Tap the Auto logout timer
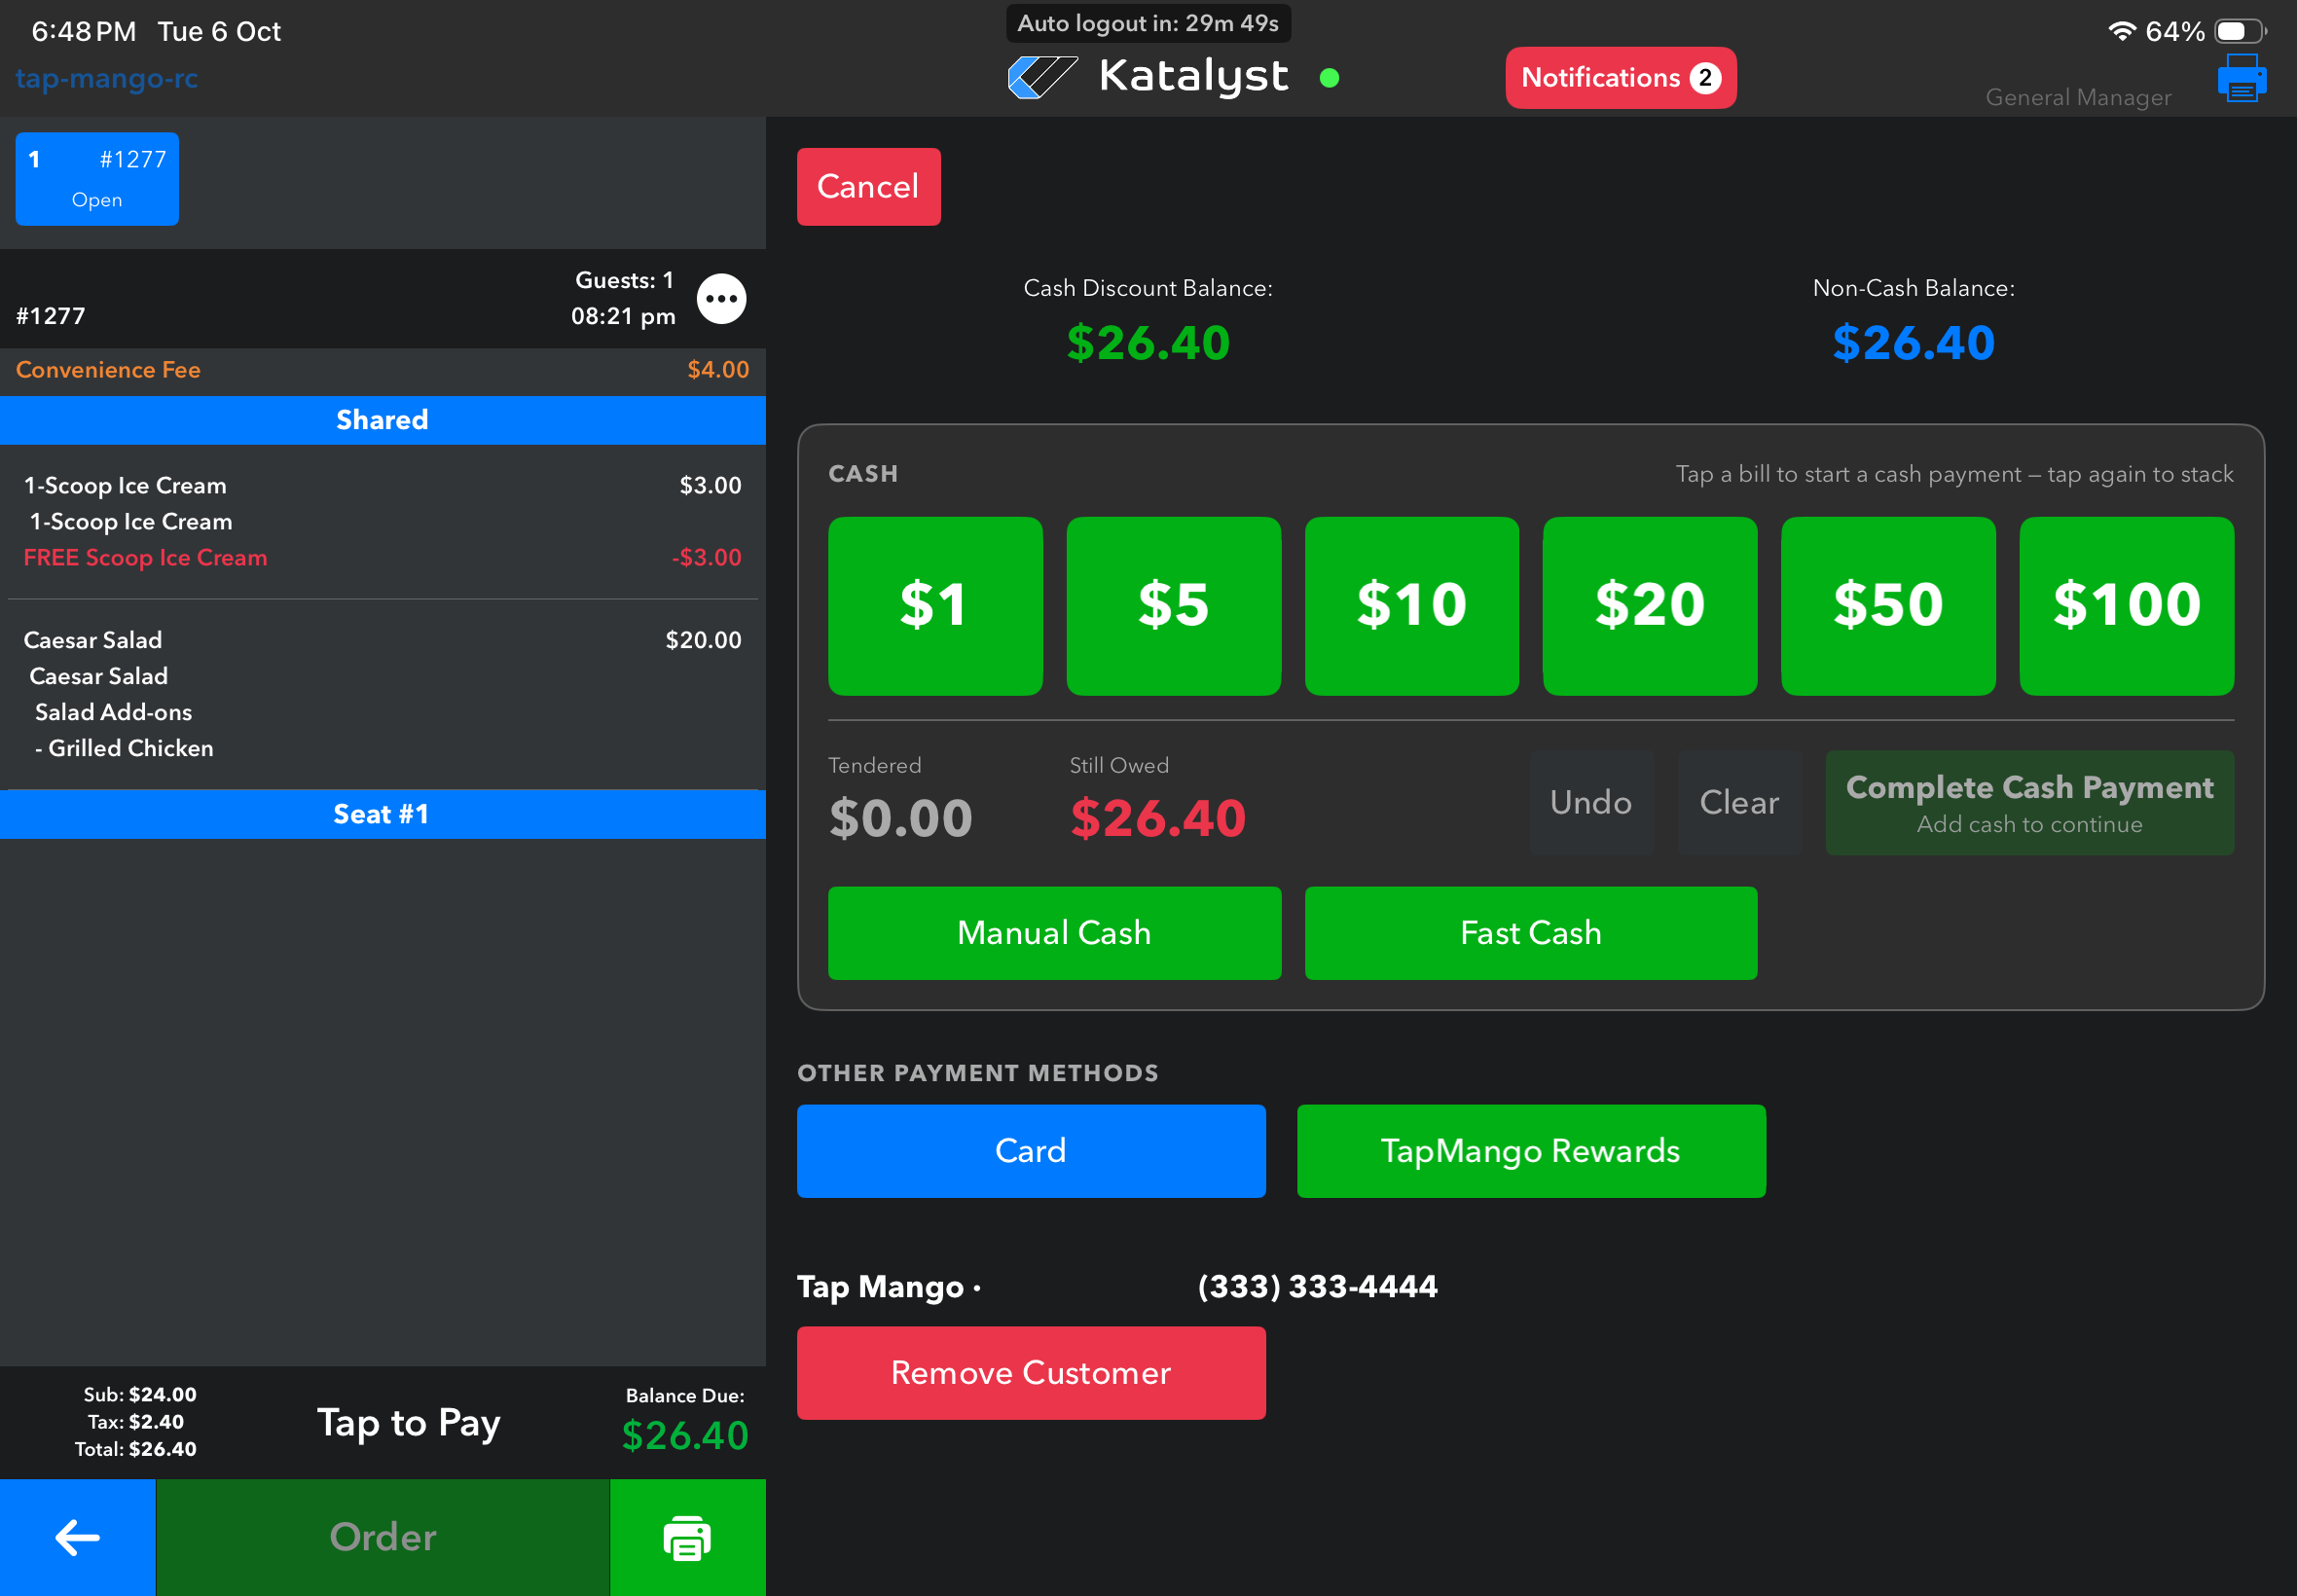2297x1596 pixels. (x=1148, y=23)
